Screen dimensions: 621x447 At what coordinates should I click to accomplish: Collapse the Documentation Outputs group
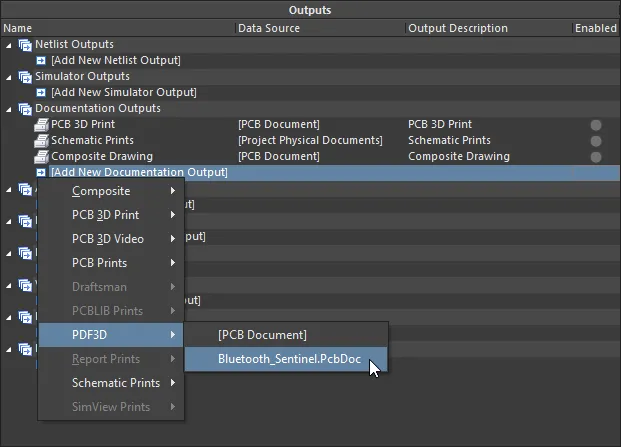(x=10, y=109)
